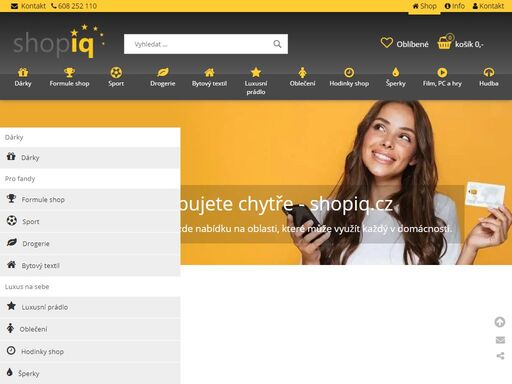Click the shopiq logo
This screenshot has width=512, height=384.
pyautogui.click(x=59, y=42)
